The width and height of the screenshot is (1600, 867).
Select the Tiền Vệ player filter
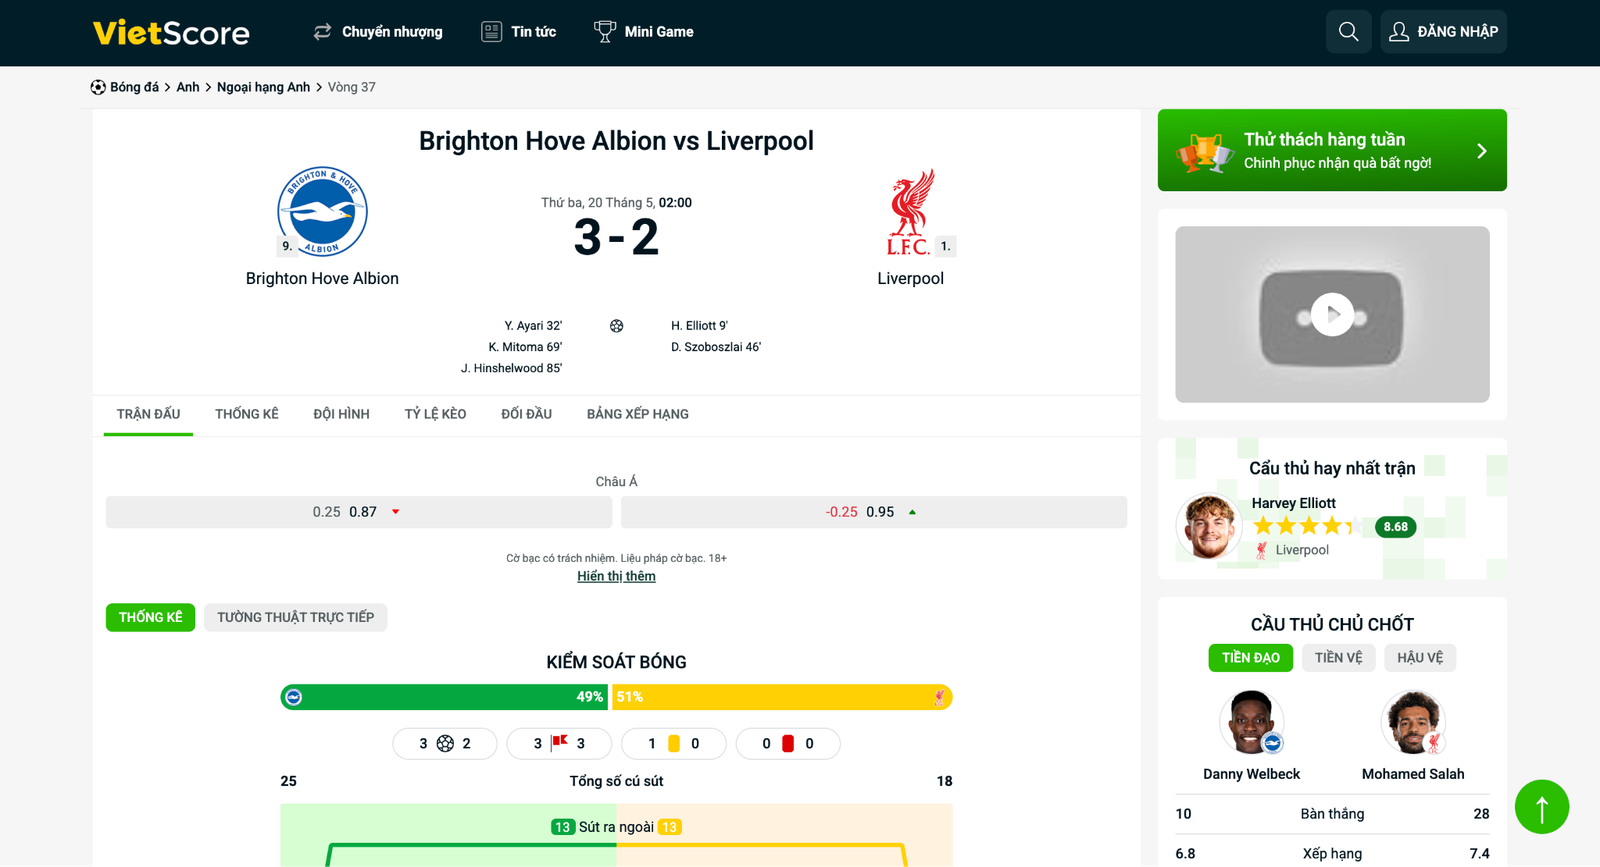pos(1338,657)
